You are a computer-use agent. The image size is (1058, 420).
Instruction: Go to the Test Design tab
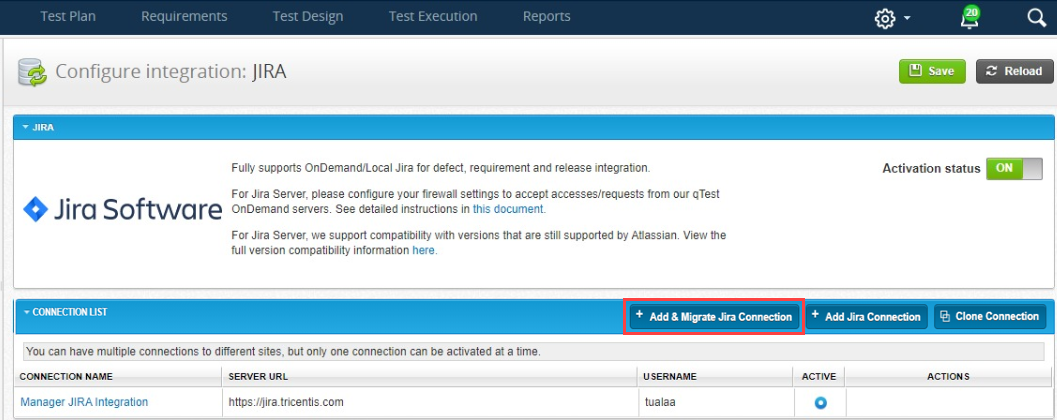tap(308, 16)
